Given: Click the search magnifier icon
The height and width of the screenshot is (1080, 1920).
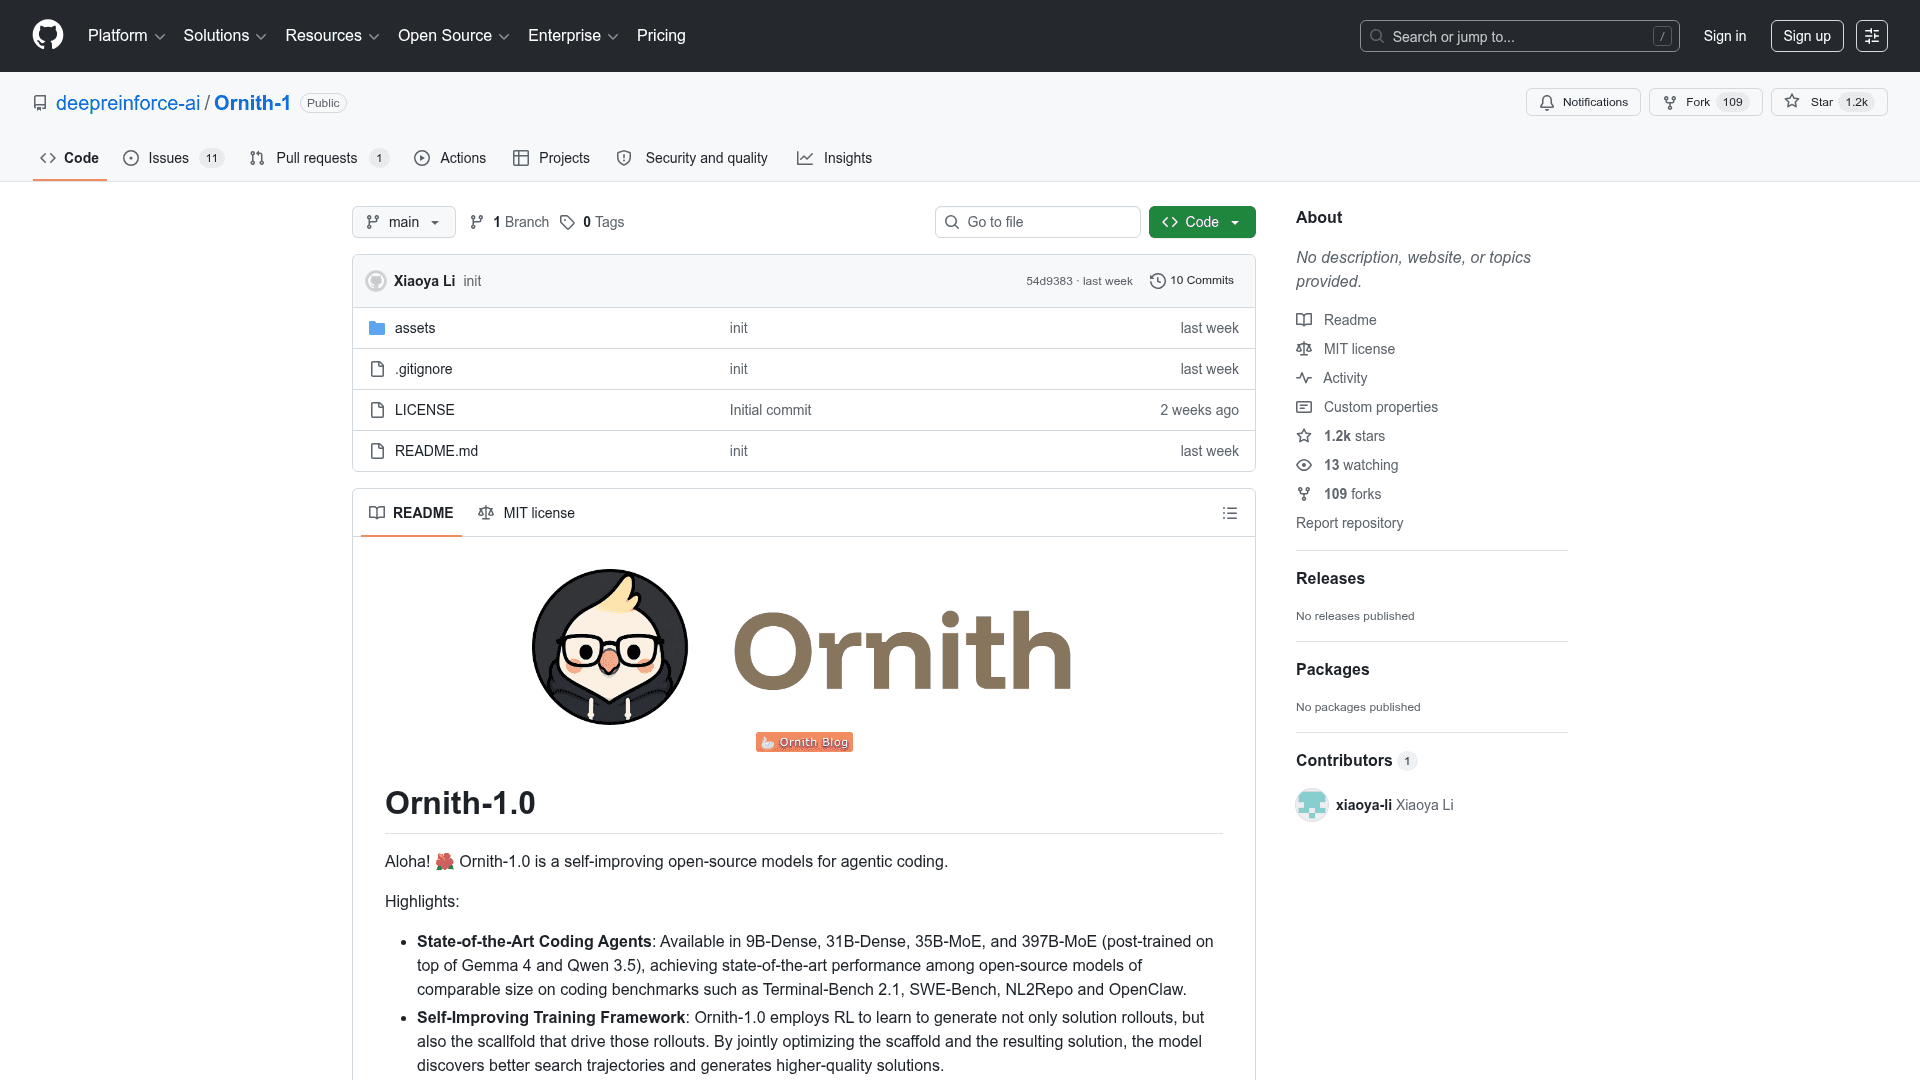Looking at the screenshot, I should coord(1377,36).
